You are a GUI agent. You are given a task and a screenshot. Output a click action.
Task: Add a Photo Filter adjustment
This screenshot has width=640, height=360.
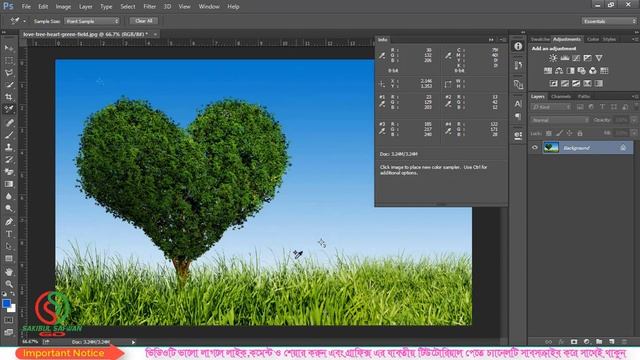click(x=582, y=71)
